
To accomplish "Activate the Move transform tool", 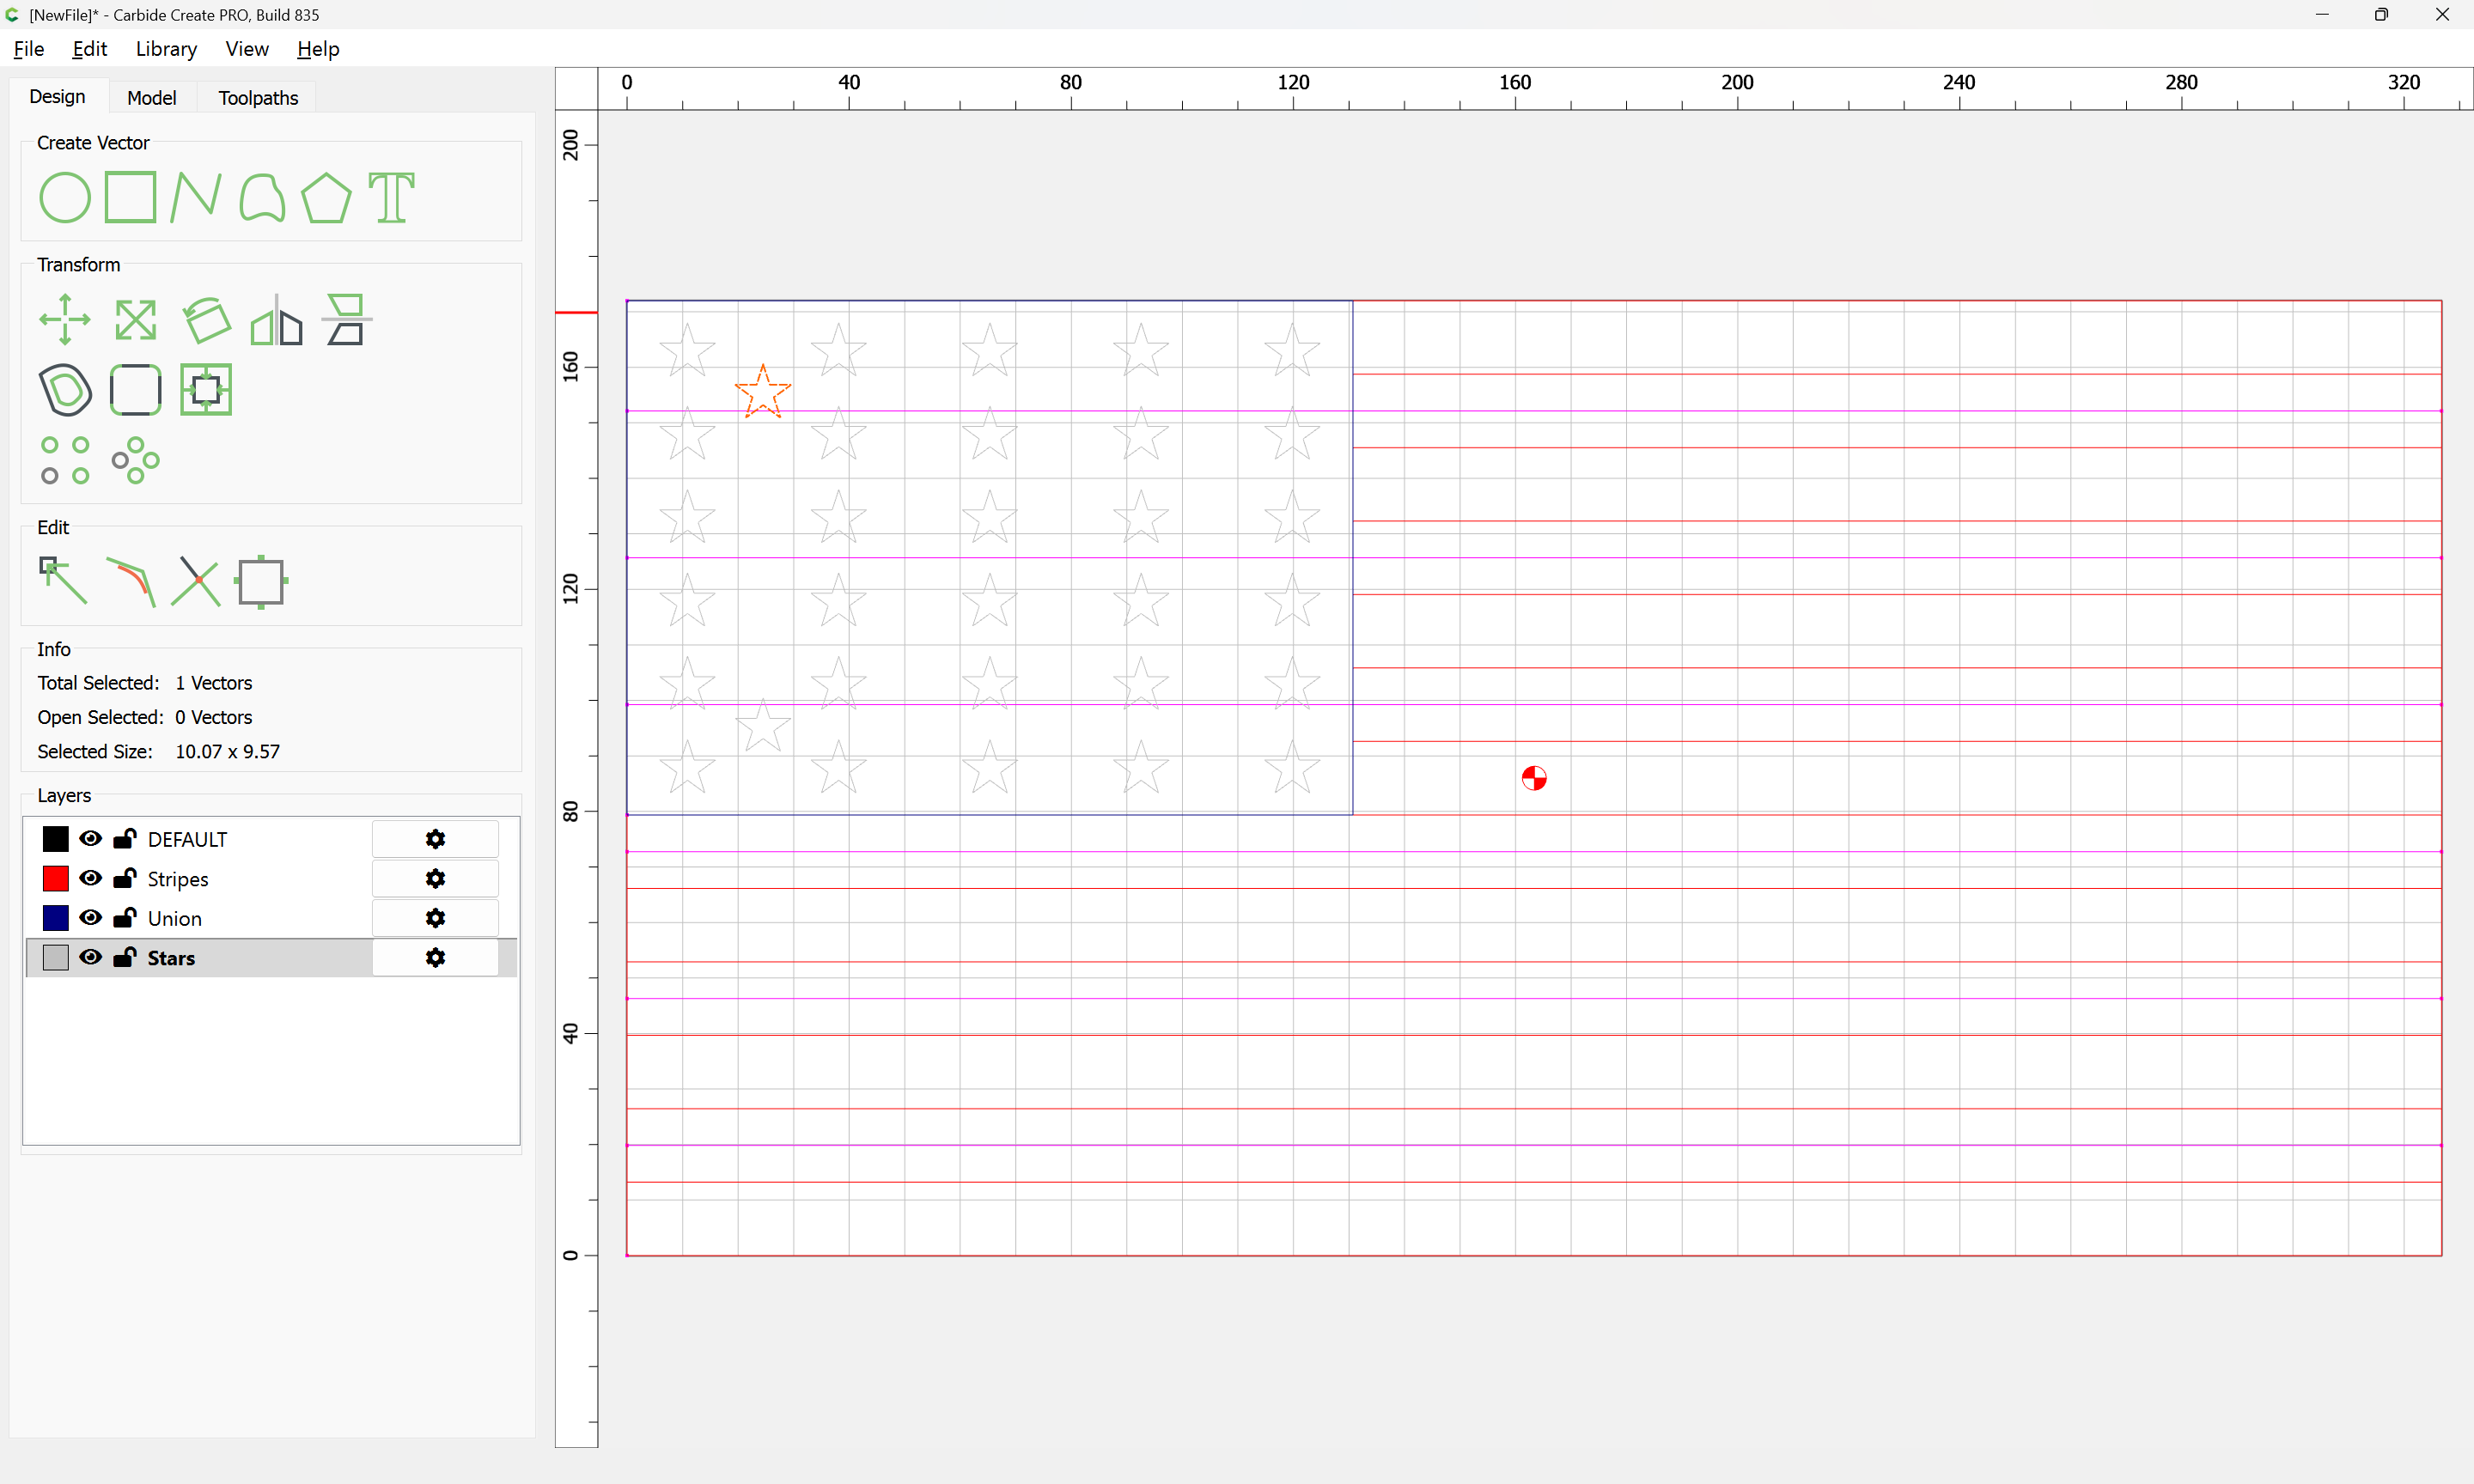I will click(65, 320).
